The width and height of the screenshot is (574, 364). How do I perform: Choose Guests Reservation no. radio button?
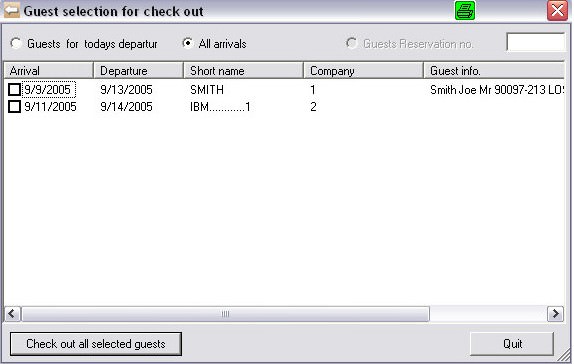[352, 43]
